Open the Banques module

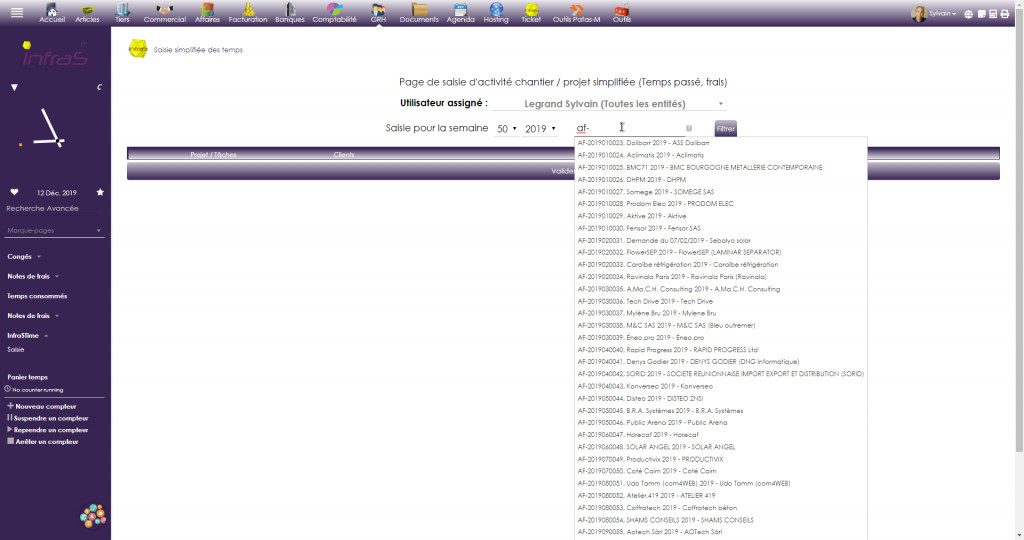(290, 13)
